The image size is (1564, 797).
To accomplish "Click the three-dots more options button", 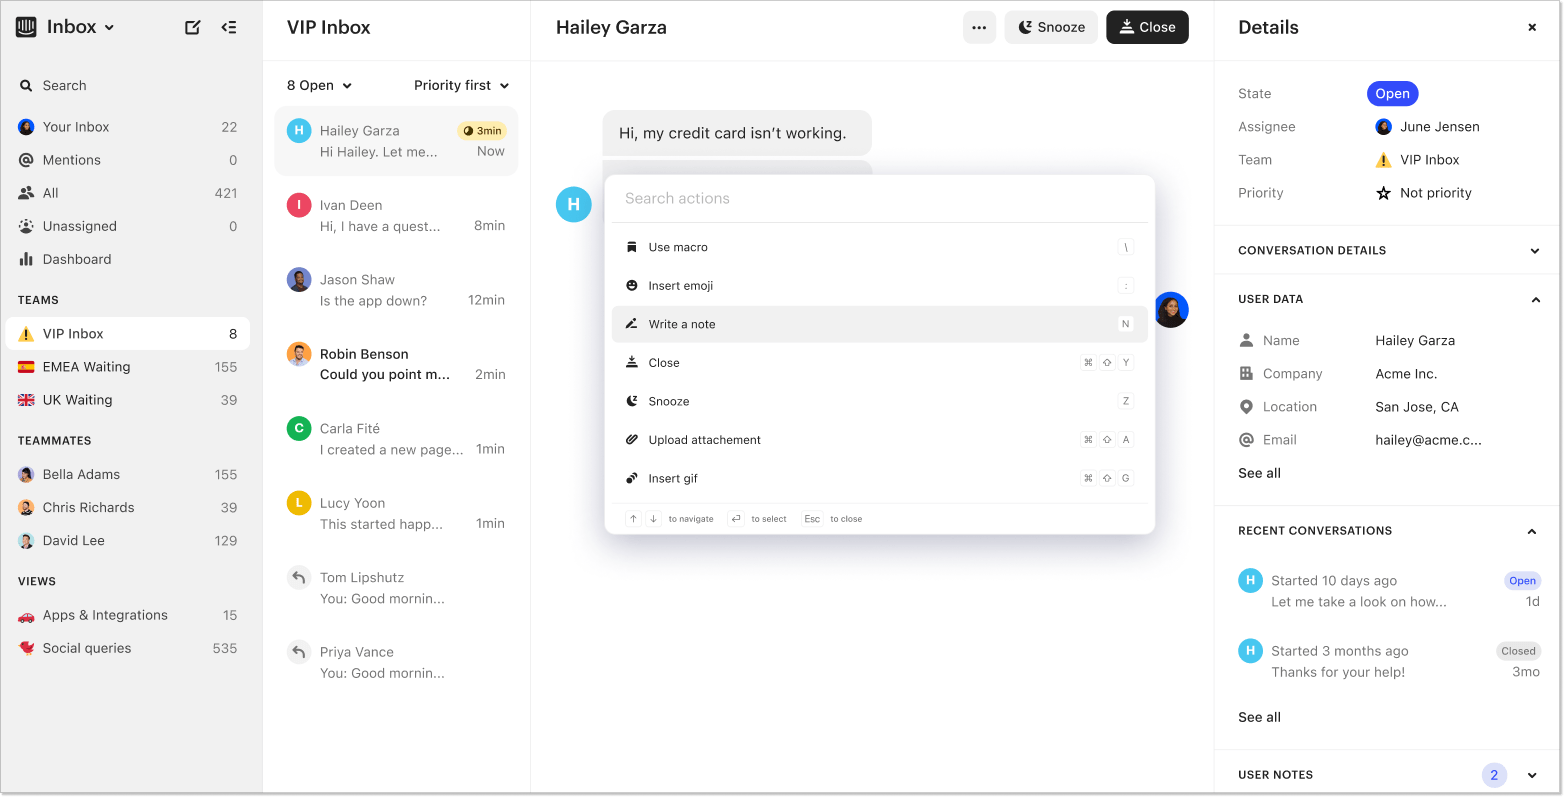I will pos(979,27).
